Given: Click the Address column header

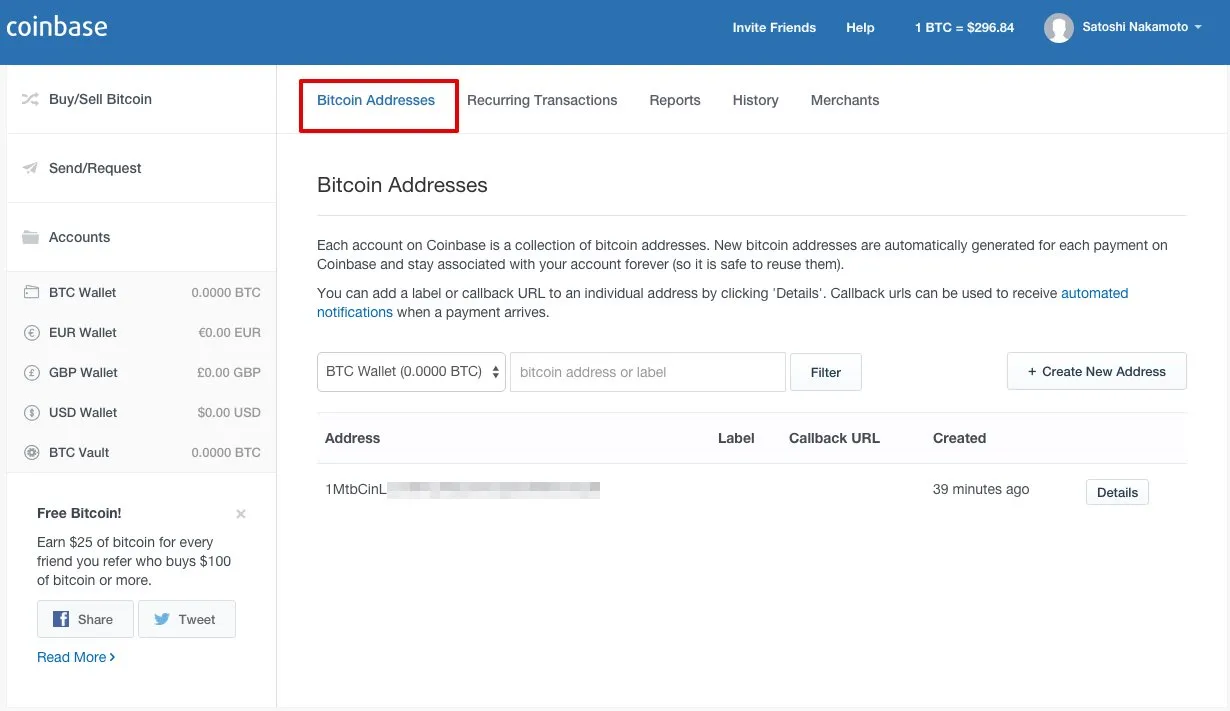Looking at the screenshot, I should 353,438.
